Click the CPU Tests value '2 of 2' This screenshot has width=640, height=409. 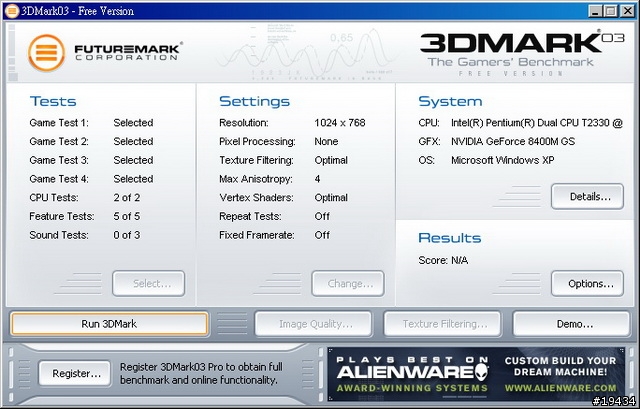click(127, 198)
